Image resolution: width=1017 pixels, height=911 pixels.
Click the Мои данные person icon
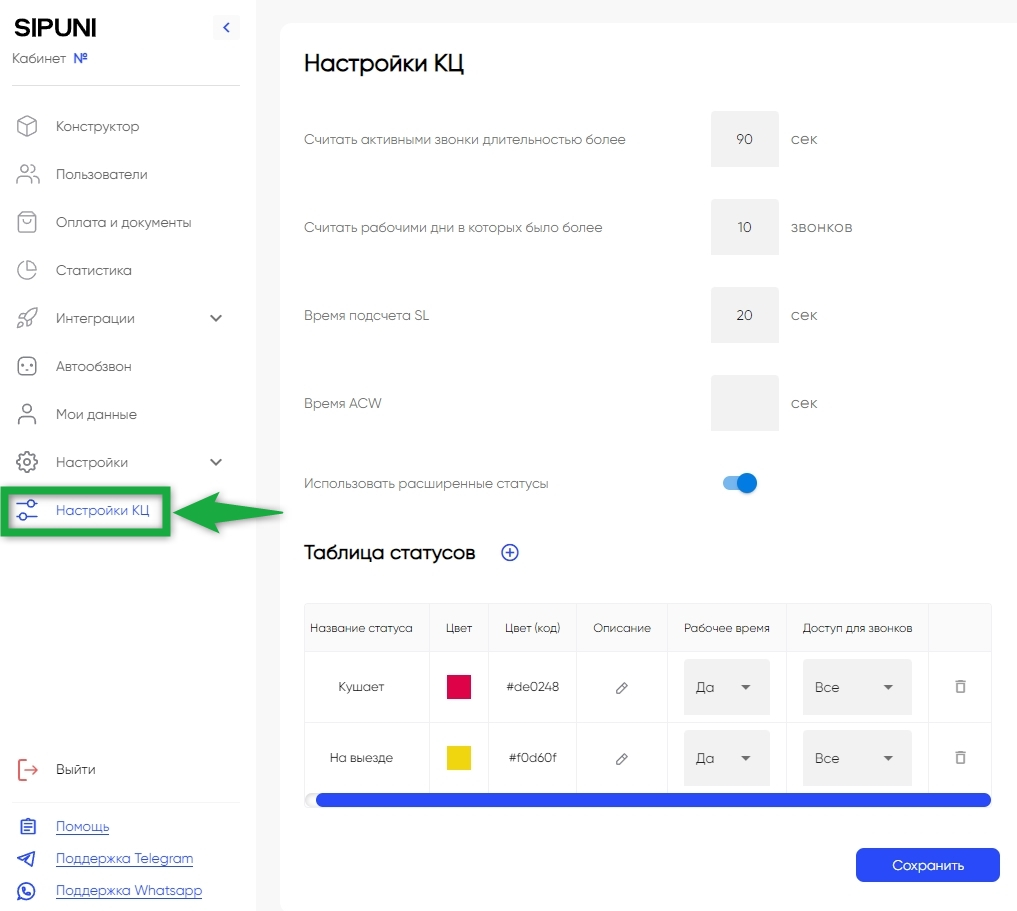(27, 414)
